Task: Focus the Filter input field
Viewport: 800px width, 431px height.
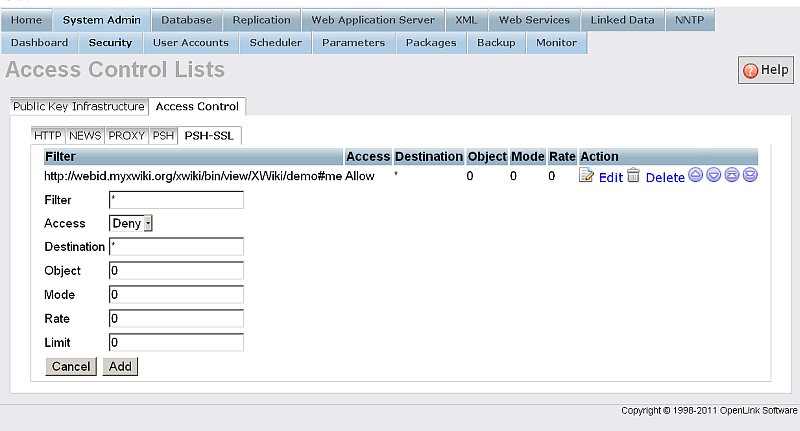Action: coord(176,200)
